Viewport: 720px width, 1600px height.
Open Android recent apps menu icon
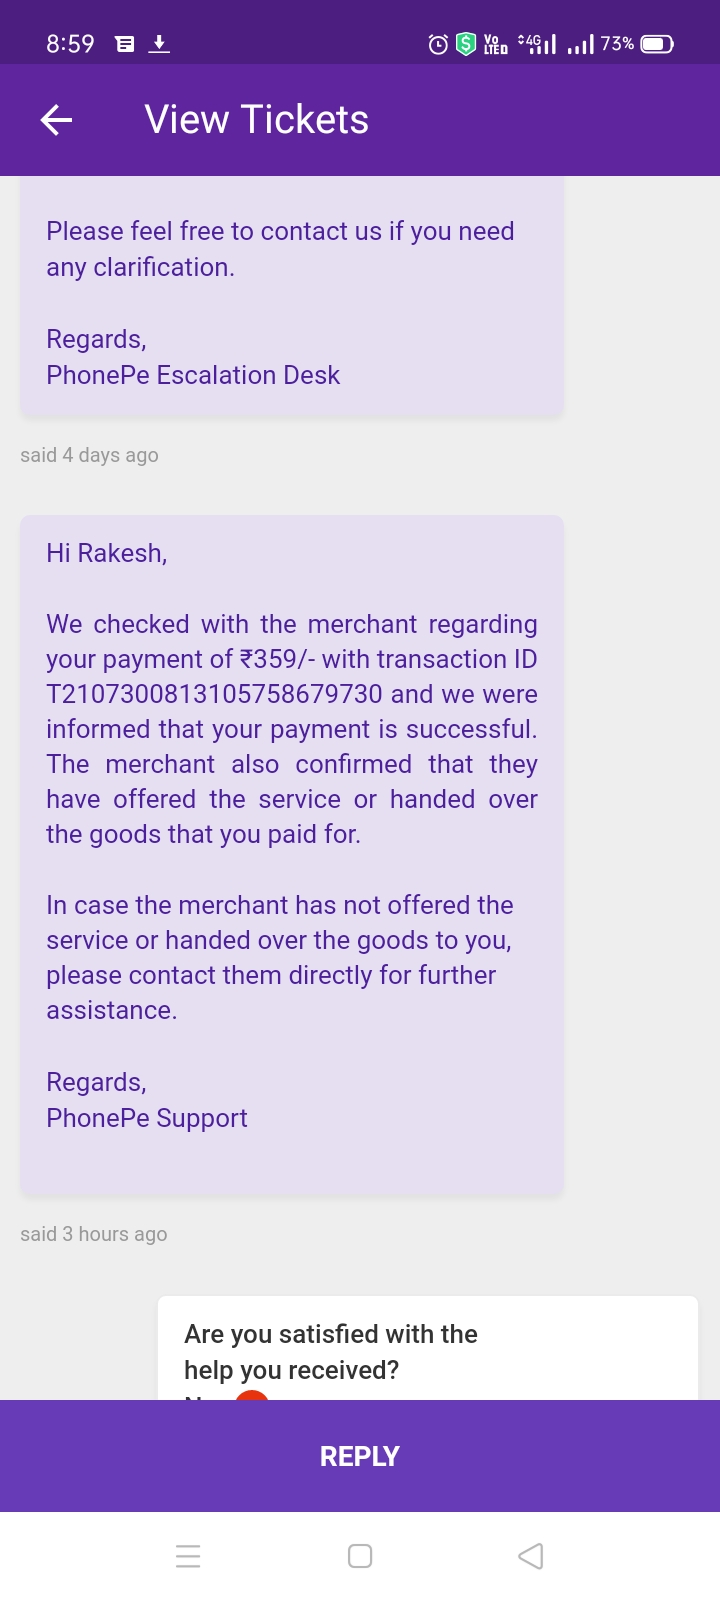188,1556
